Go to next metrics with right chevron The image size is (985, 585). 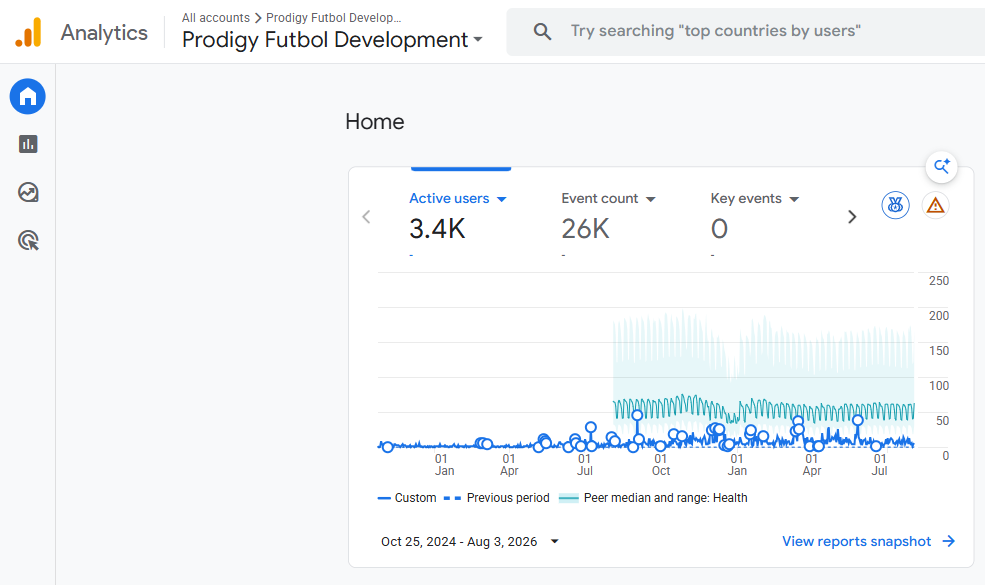pyautogui.click(x=852, y=217)
